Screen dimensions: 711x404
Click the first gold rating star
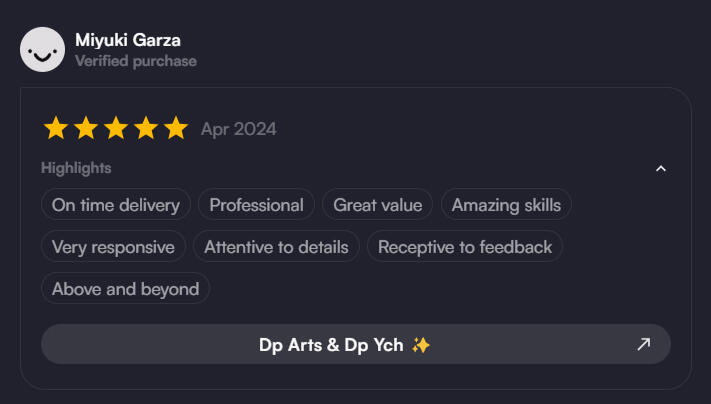coord(56,128)
